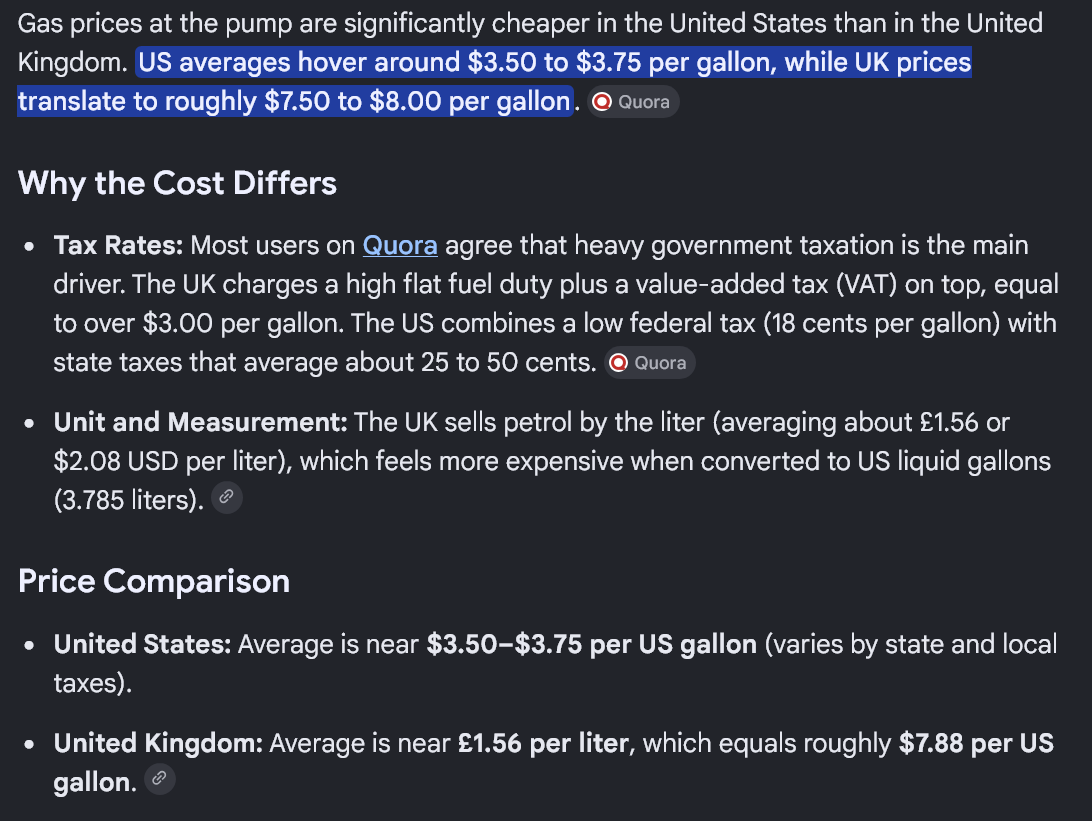Click the bold "United States:" label

142,645
